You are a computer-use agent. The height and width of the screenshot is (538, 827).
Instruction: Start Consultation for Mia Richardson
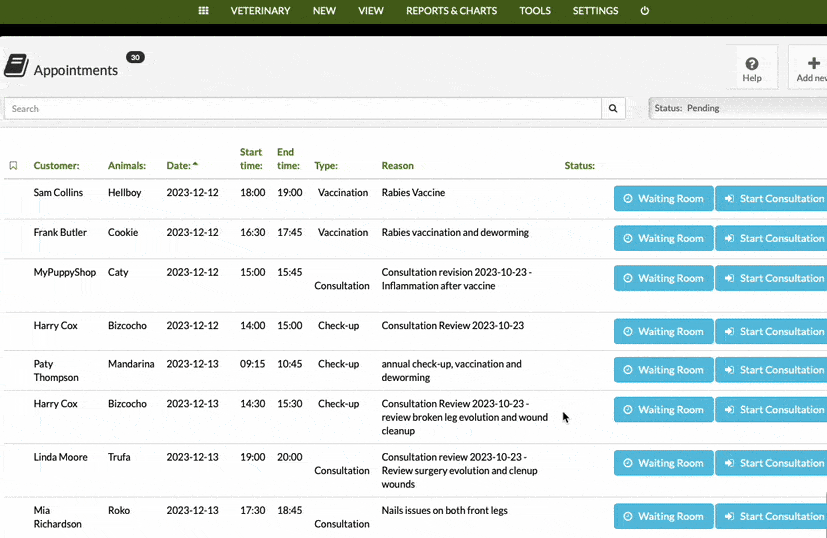(771, 516)
